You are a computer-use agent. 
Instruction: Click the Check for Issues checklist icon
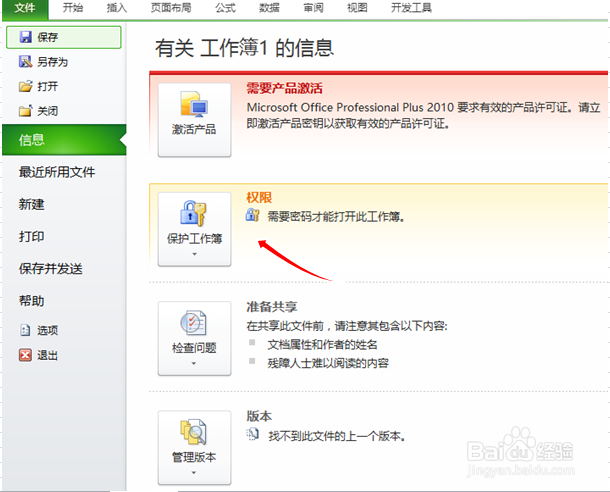(x=193, y=322)
